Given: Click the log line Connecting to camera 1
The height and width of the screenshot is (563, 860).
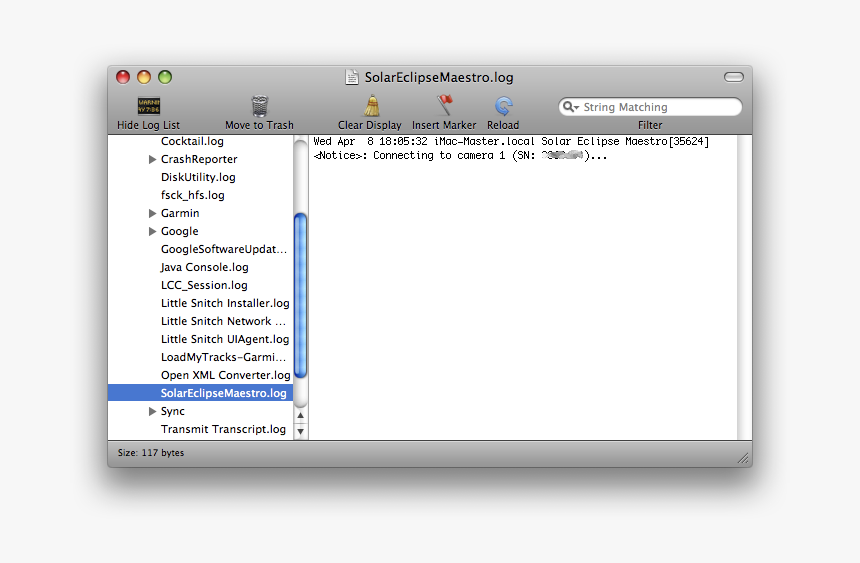Looking at the screenshot, I should (461, 155).
